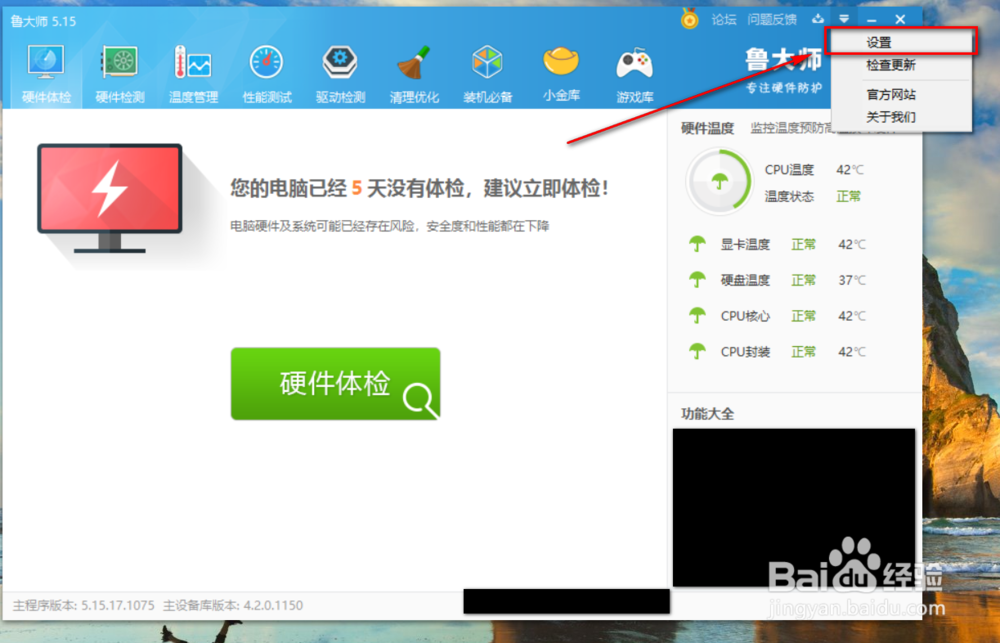
Task: Toggle the 硬盘温度 monitoring indicator
Action: 697,280
